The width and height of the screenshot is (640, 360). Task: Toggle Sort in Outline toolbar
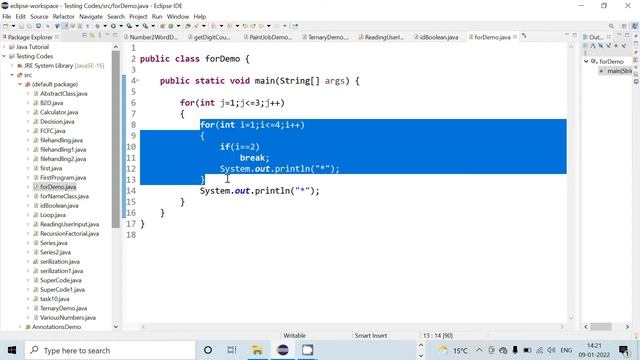(x=593, y=45)
